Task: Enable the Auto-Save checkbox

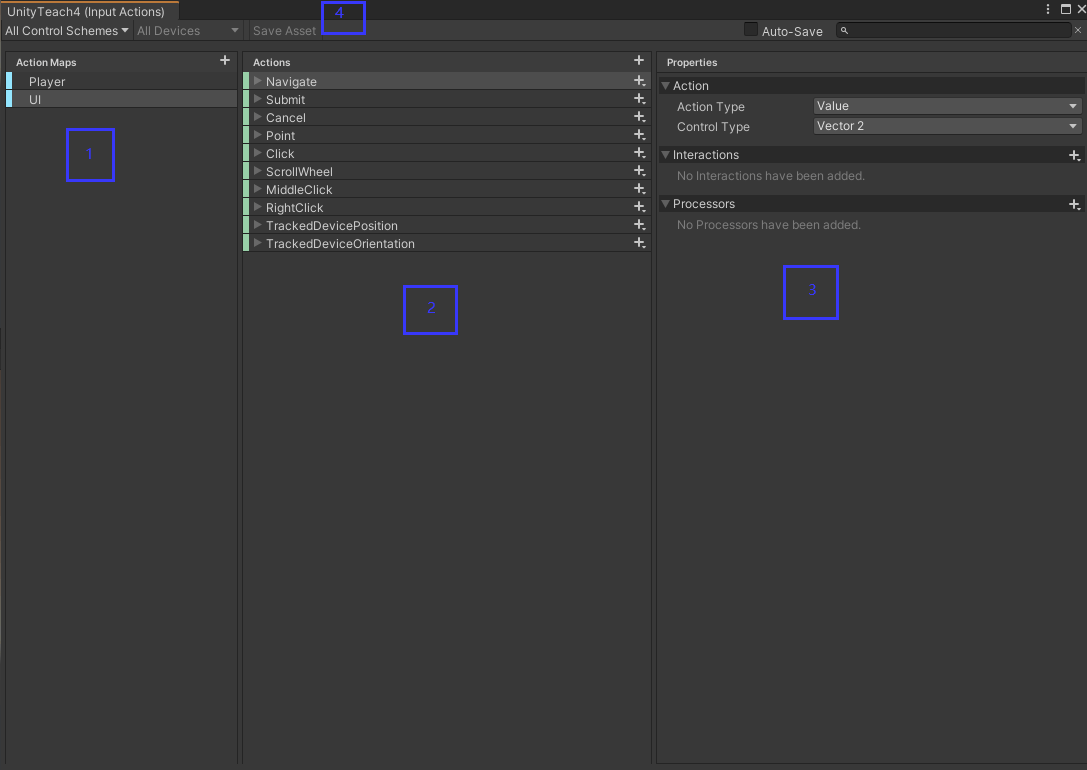Action: (751, 30)
